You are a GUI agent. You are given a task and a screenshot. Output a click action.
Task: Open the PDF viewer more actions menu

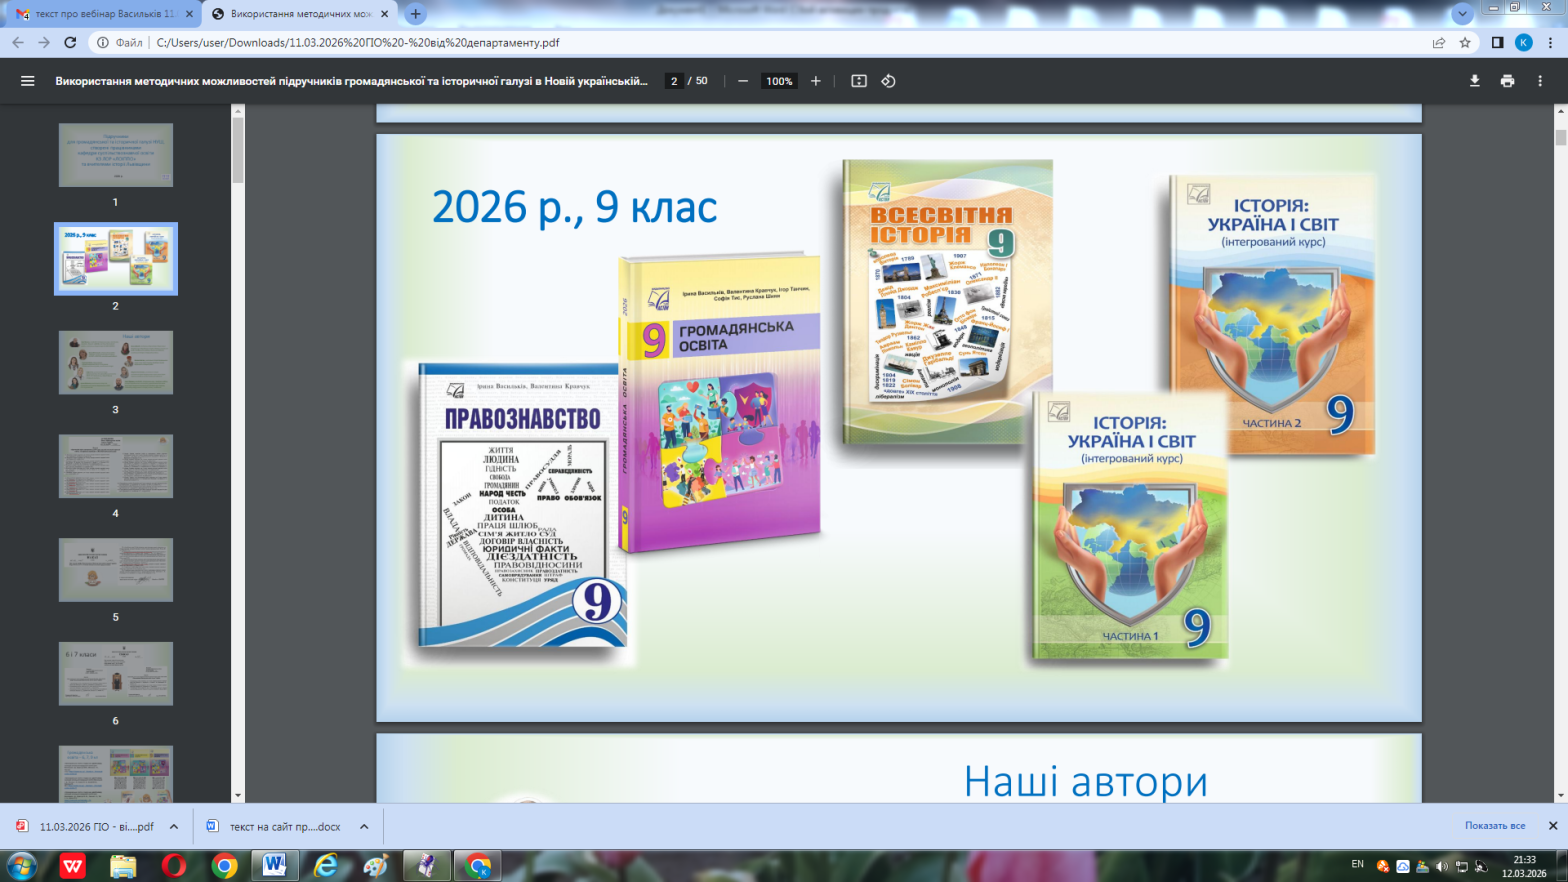coord(1540,81)
